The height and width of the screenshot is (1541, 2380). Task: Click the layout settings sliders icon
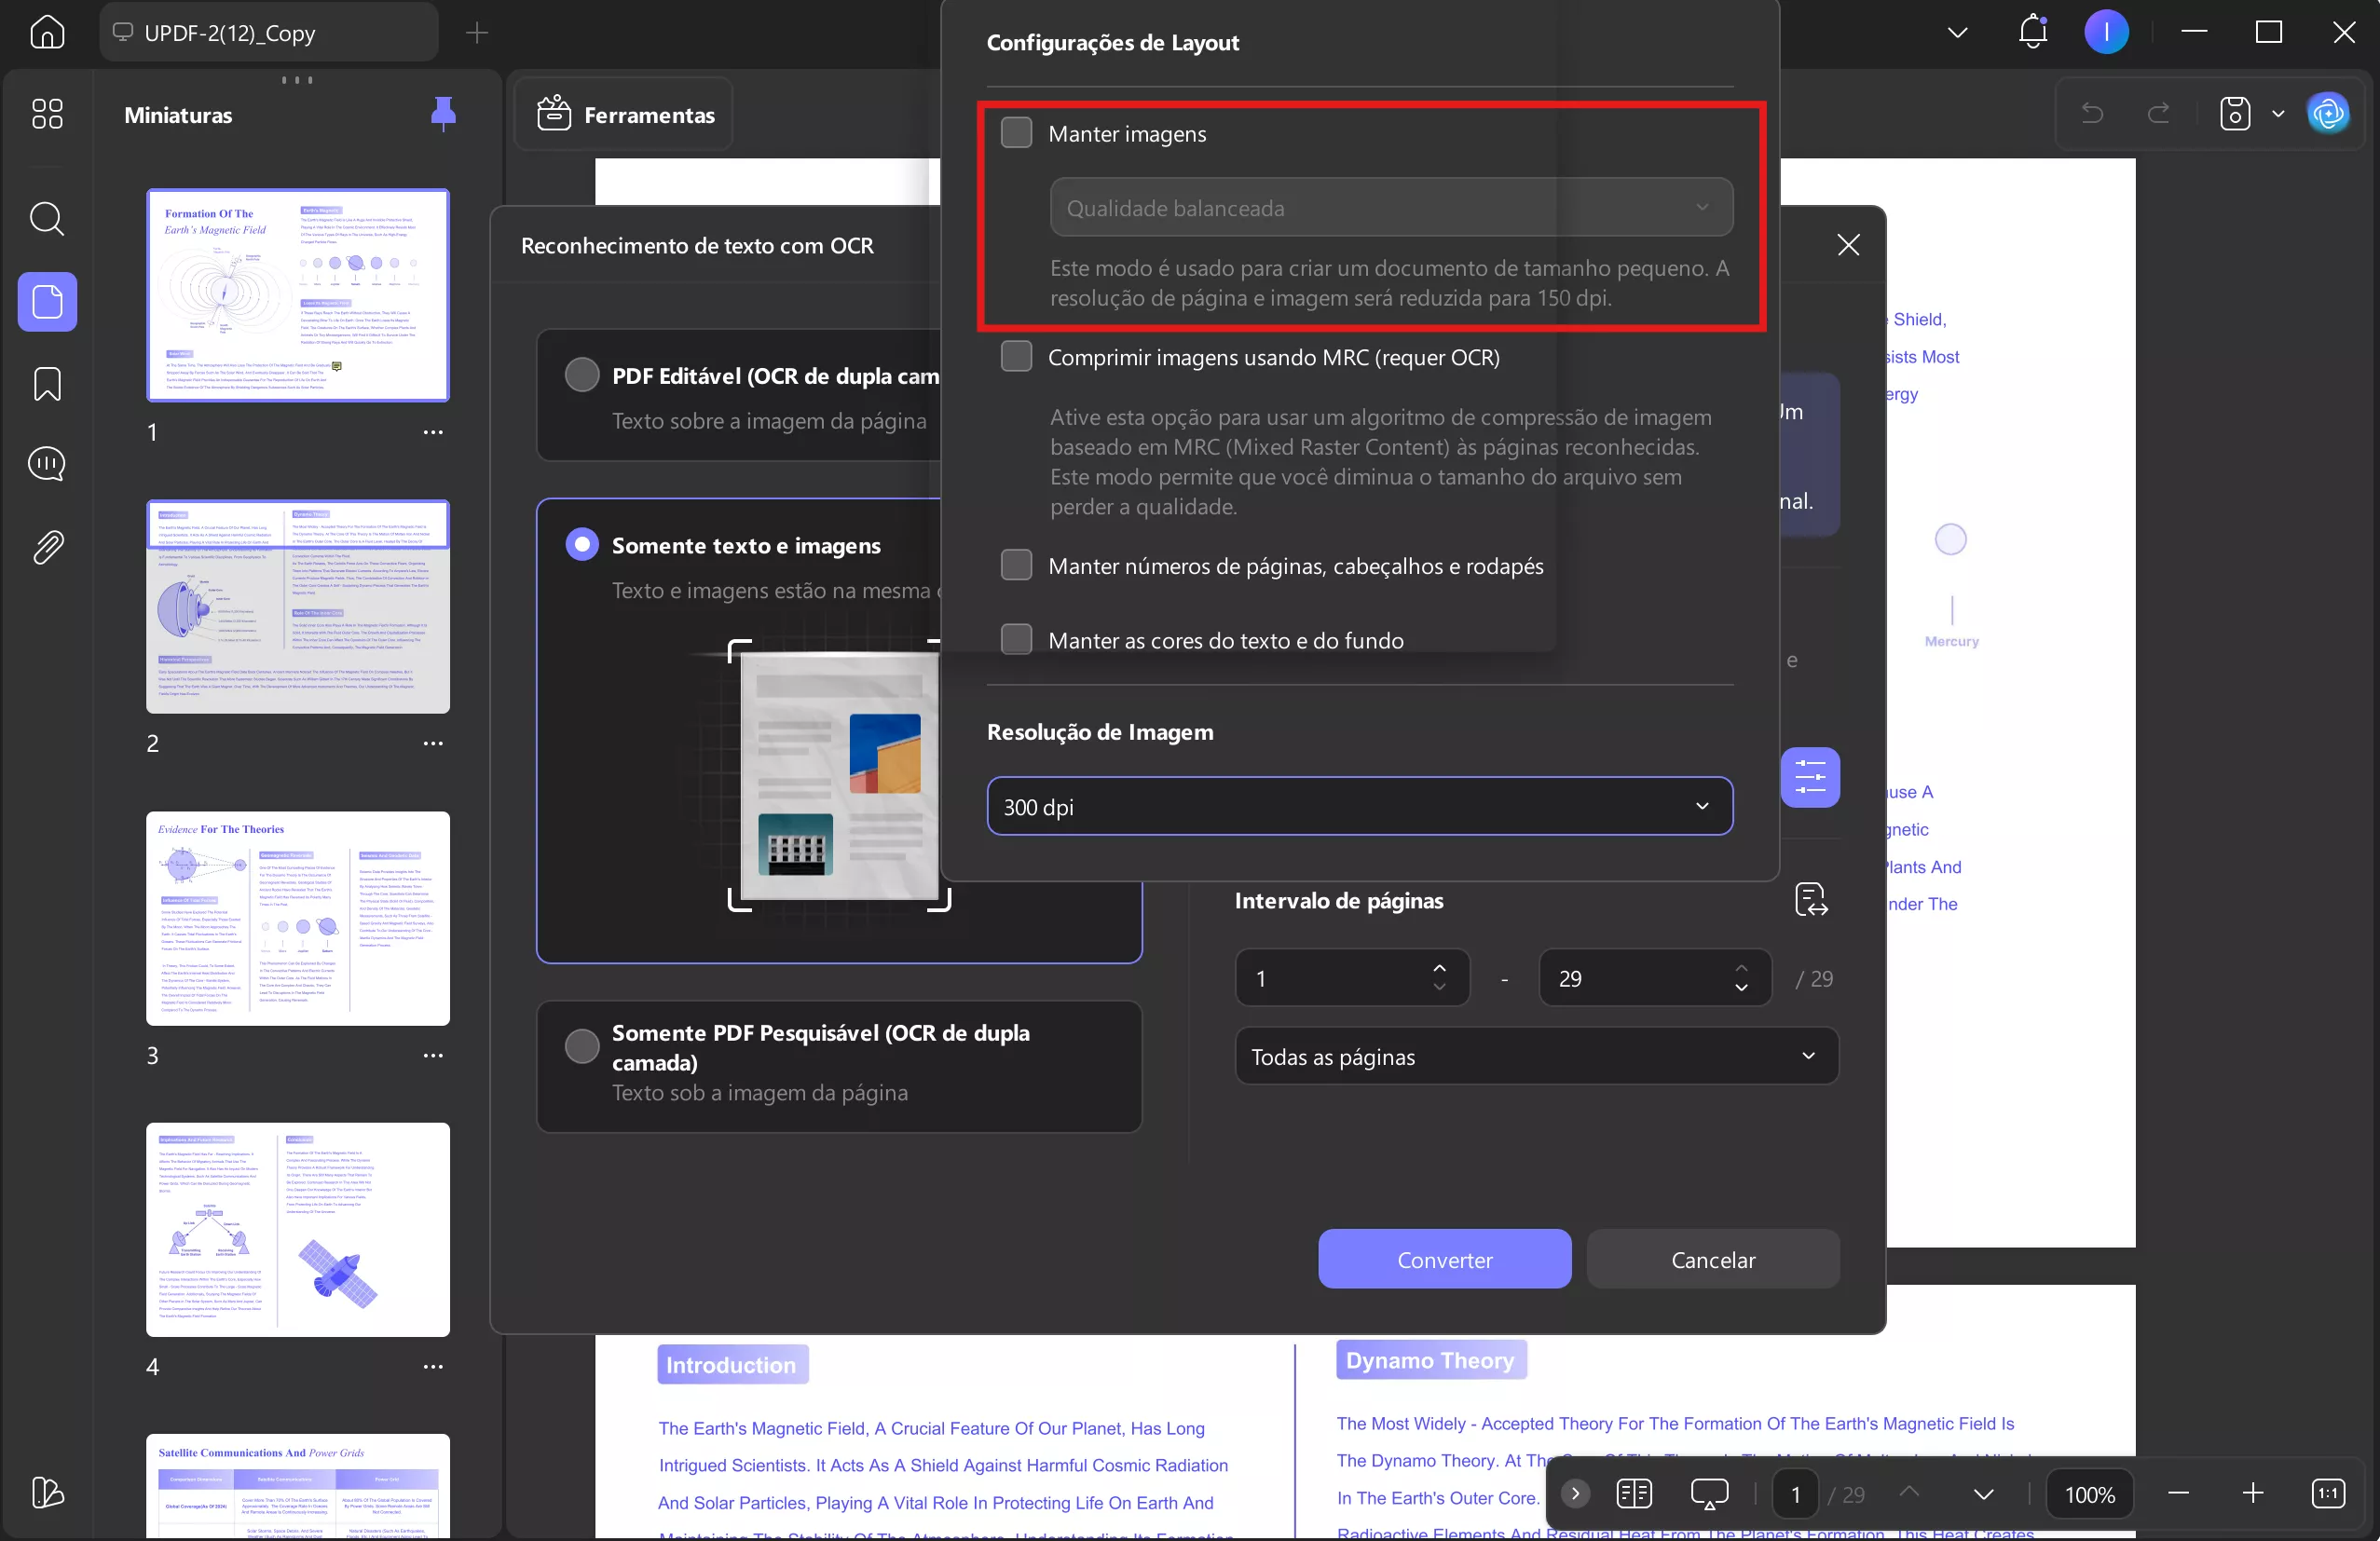coord(1809,777)
